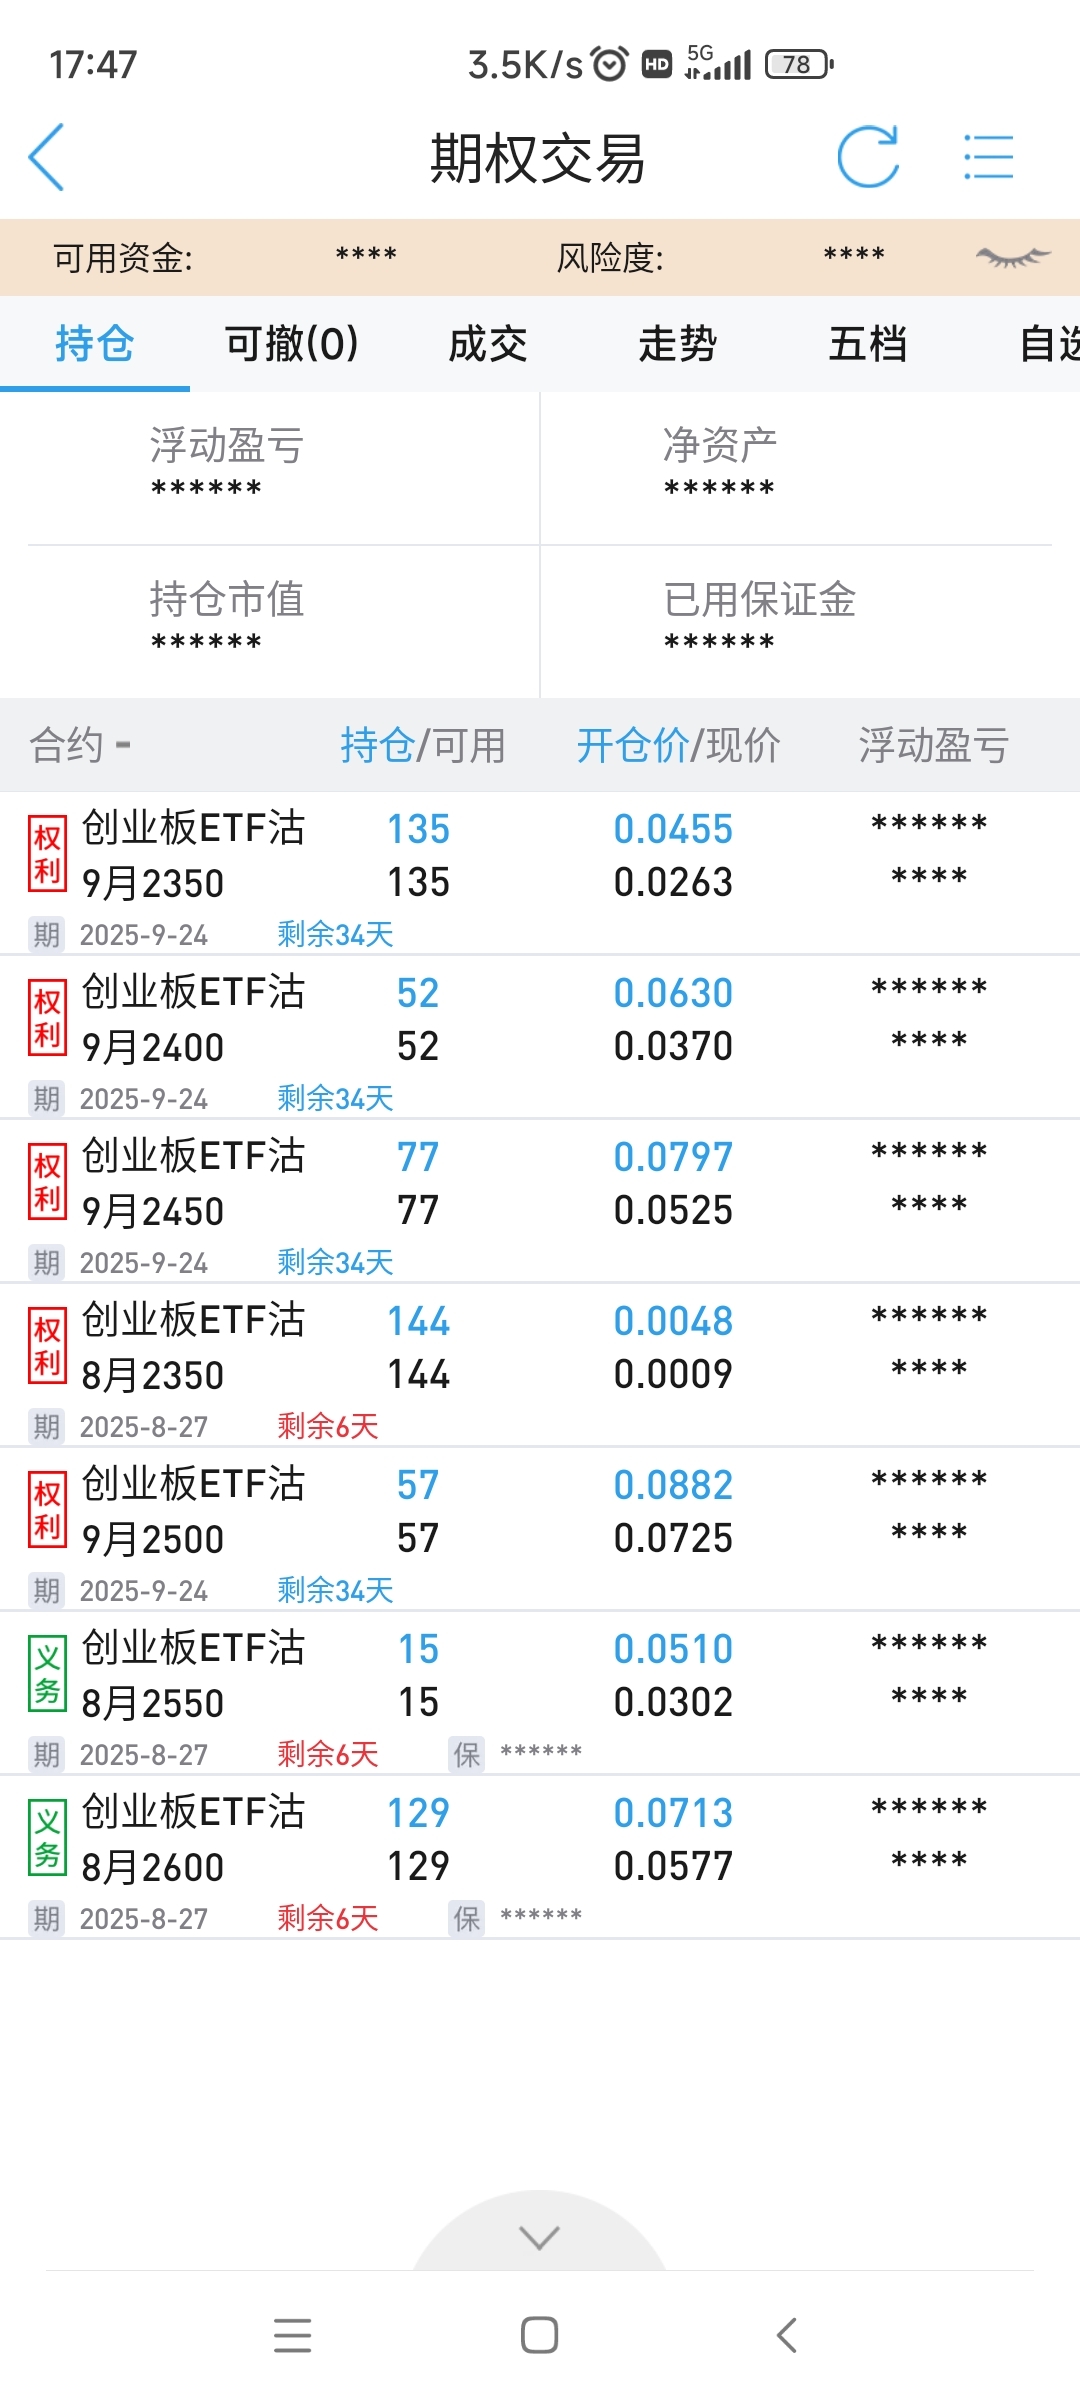
Task: Toggle the 开仓价/现价 column header
Action: pyautogui.click(x=677, y=745)
